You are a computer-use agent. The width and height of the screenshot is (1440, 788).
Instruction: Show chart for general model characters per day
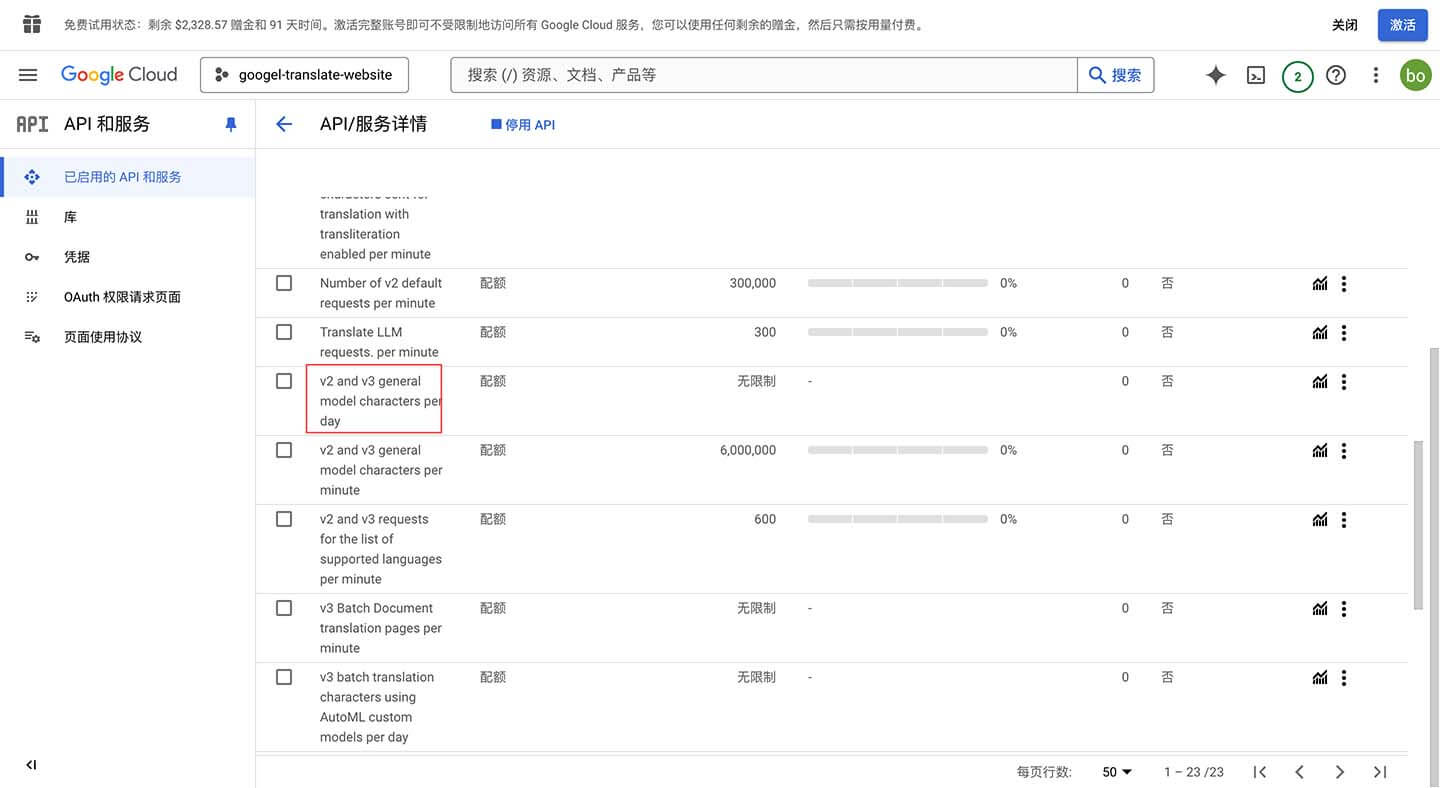[x=1320, y=382]
